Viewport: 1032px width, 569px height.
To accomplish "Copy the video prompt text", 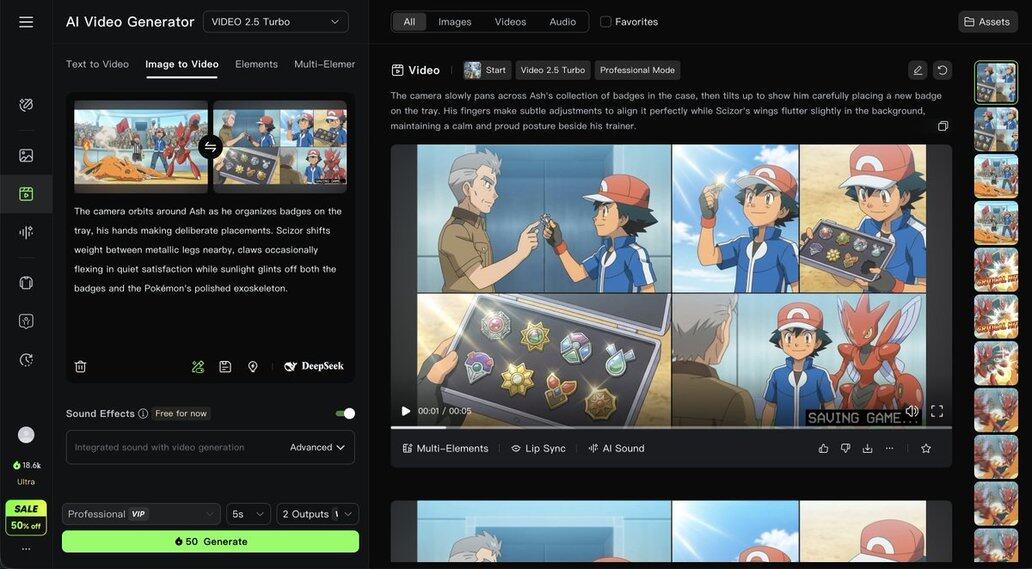I will pos(942,126).
